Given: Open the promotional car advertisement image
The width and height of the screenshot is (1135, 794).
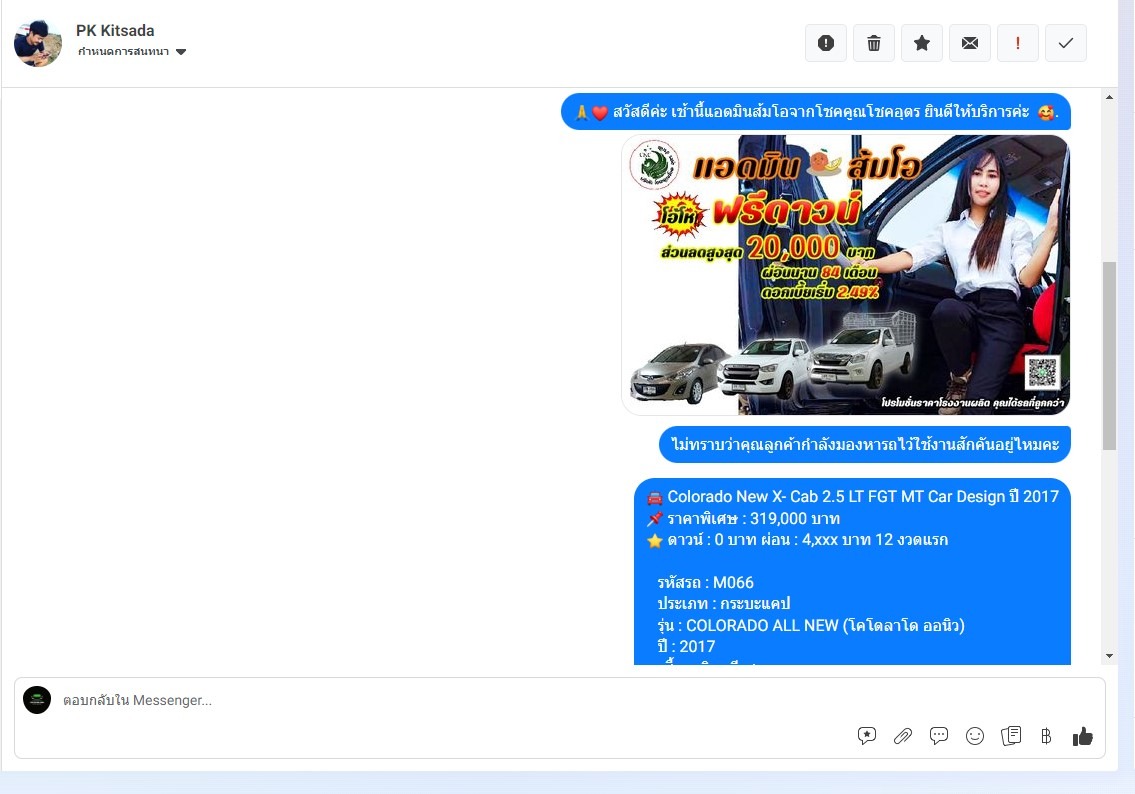Looking at the screenshot, I should pos(845,275).
